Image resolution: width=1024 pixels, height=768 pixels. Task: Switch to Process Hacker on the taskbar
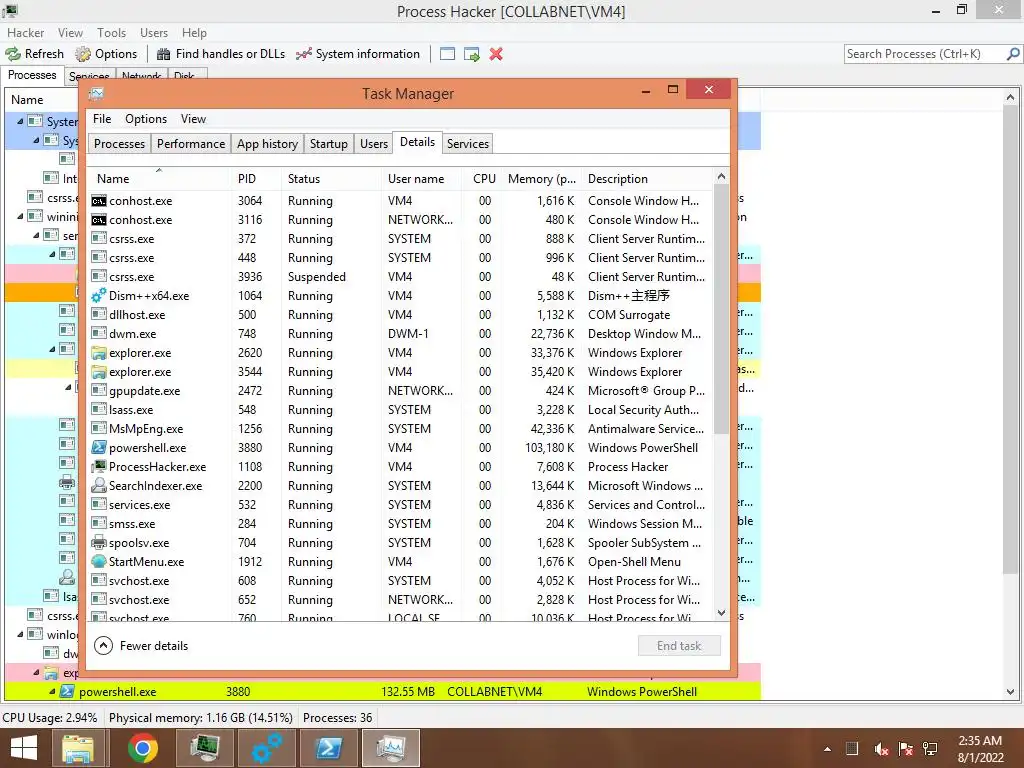click(x=204, y=748)
